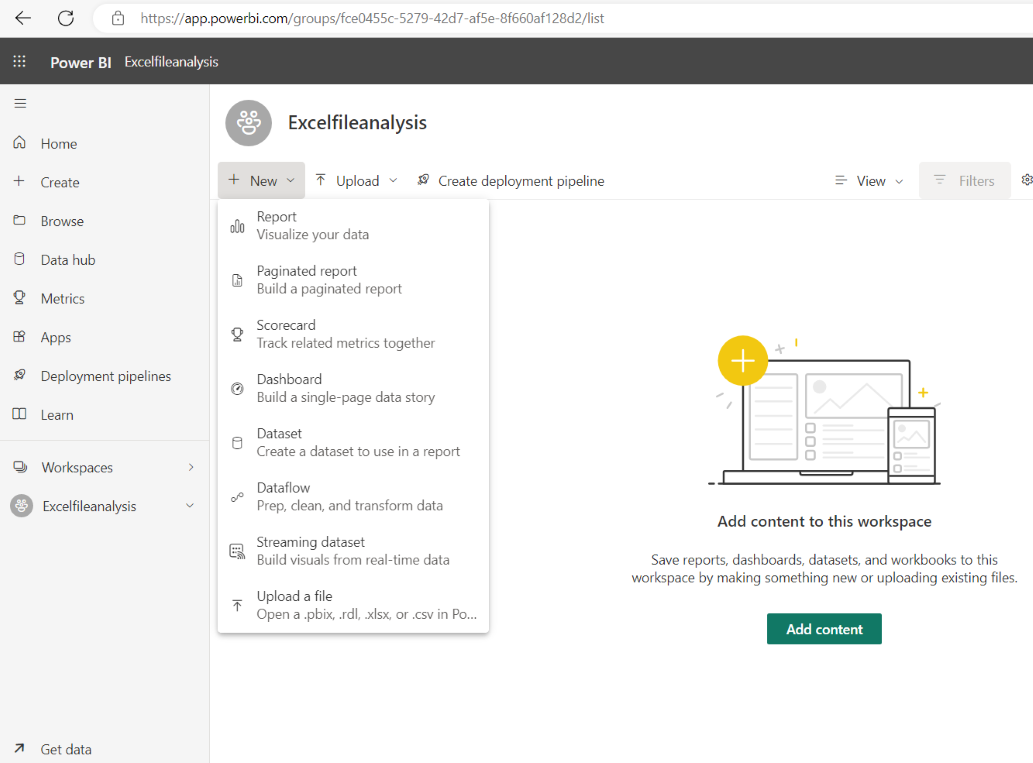Click the Learn book icon
This screenshot has height=763, width=1033.
coord(20,414)
